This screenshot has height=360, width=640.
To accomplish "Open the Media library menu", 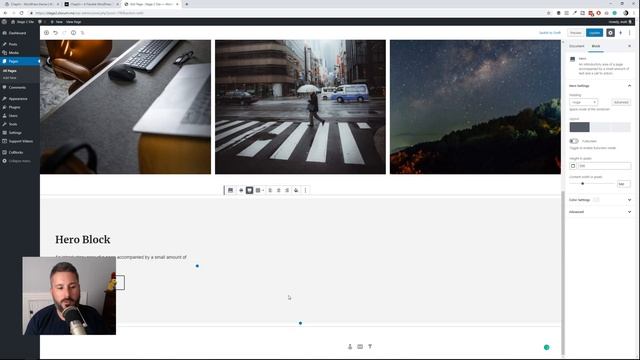I will coord(13,53).
